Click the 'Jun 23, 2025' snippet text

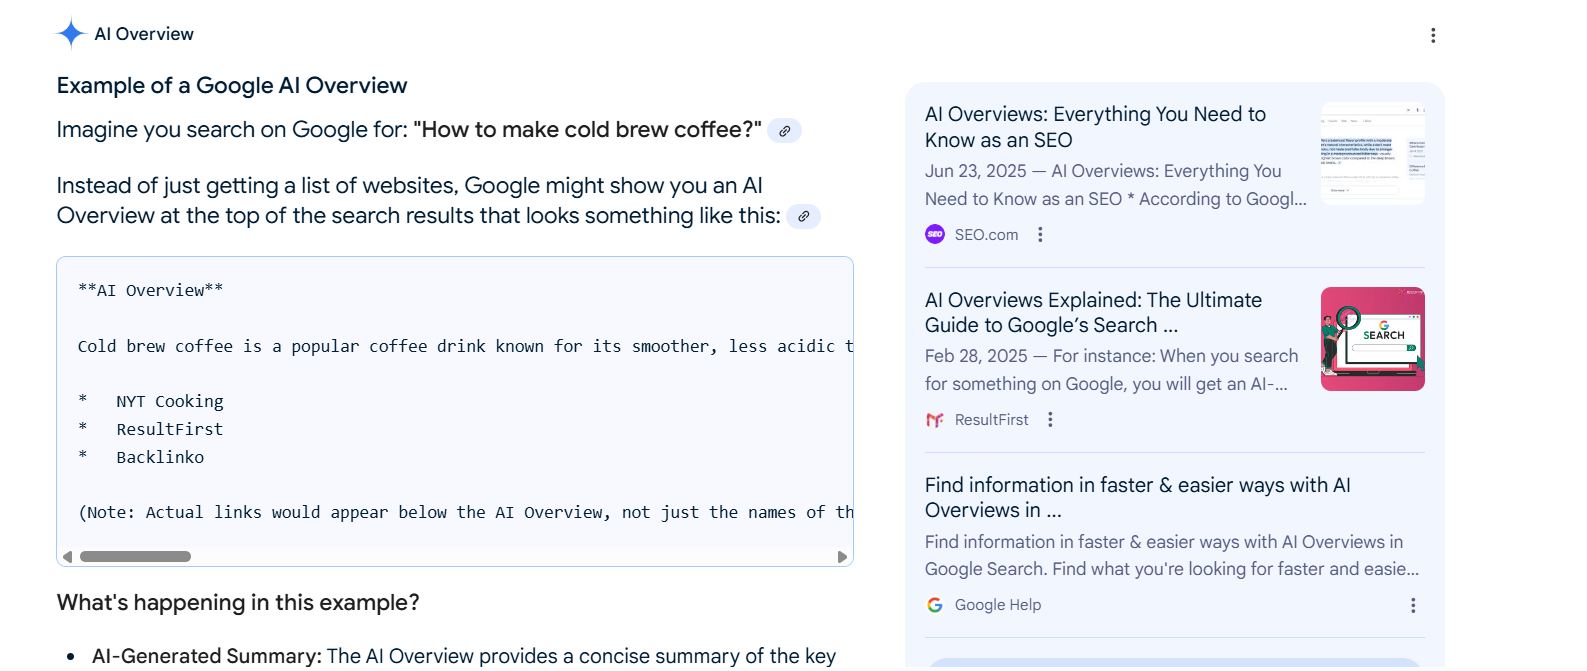coord(1115,185)
